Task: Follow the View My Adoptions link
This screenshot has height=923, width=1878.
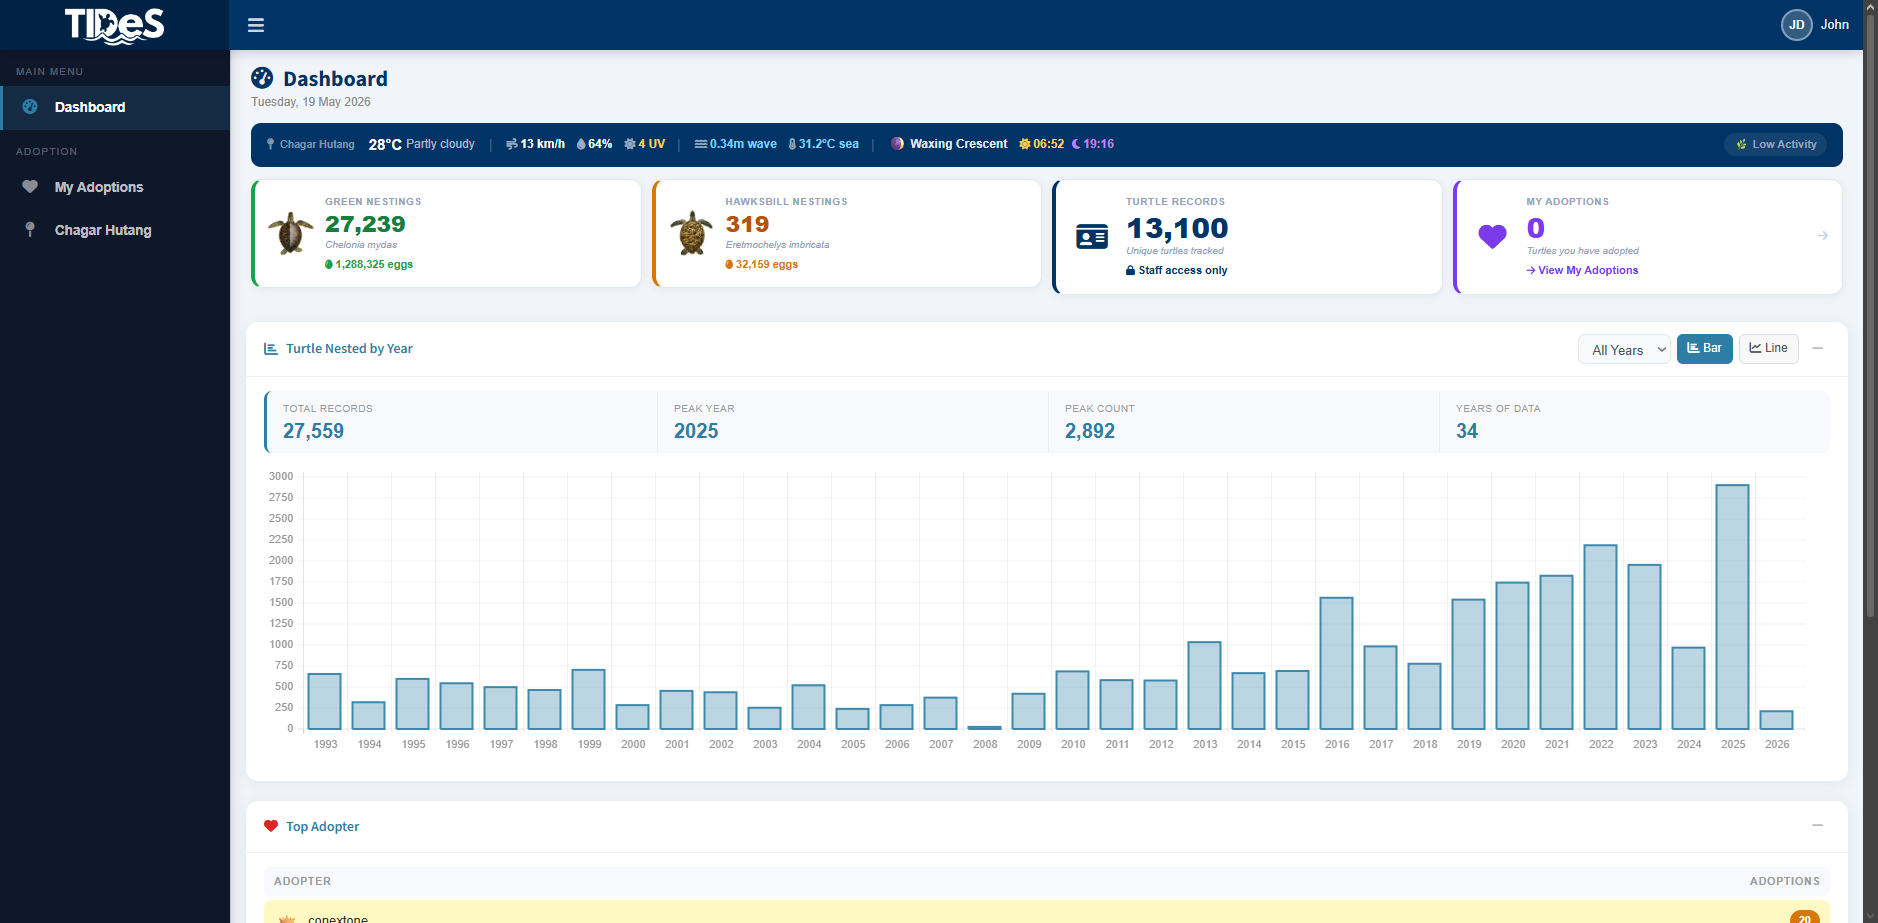Action: [1582, 270]
